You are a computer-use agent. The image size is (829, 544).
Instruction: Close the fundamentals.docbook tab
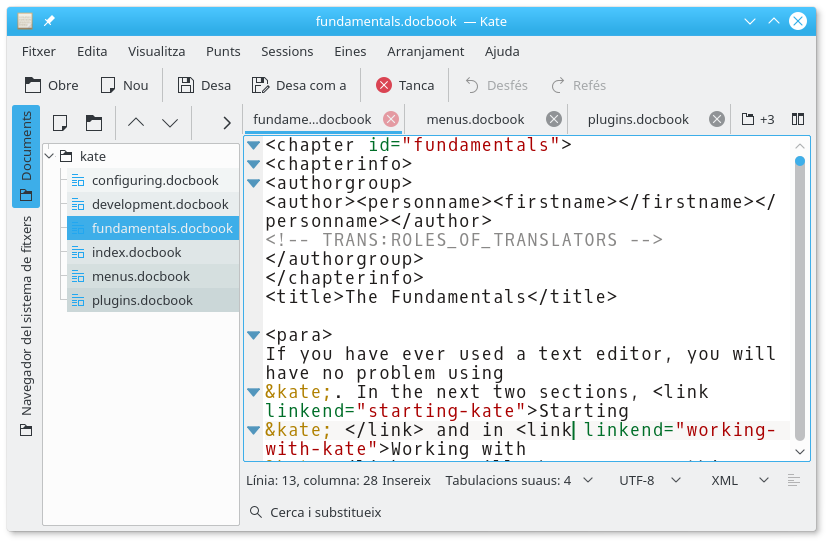pyautogui.click(x=391, y=119)
